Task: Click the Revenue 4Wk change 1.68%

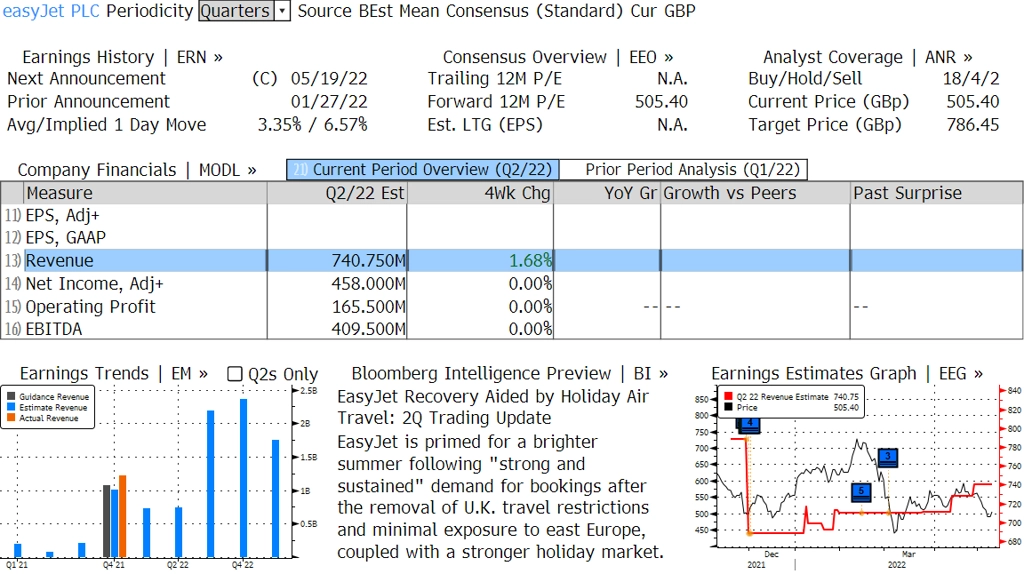Action: (x=530, y=261)
